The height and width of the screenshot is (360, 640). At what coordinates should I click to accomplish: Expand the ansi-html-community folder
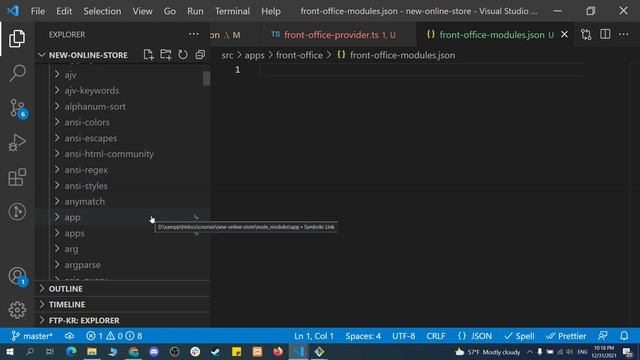click(122, 154)
